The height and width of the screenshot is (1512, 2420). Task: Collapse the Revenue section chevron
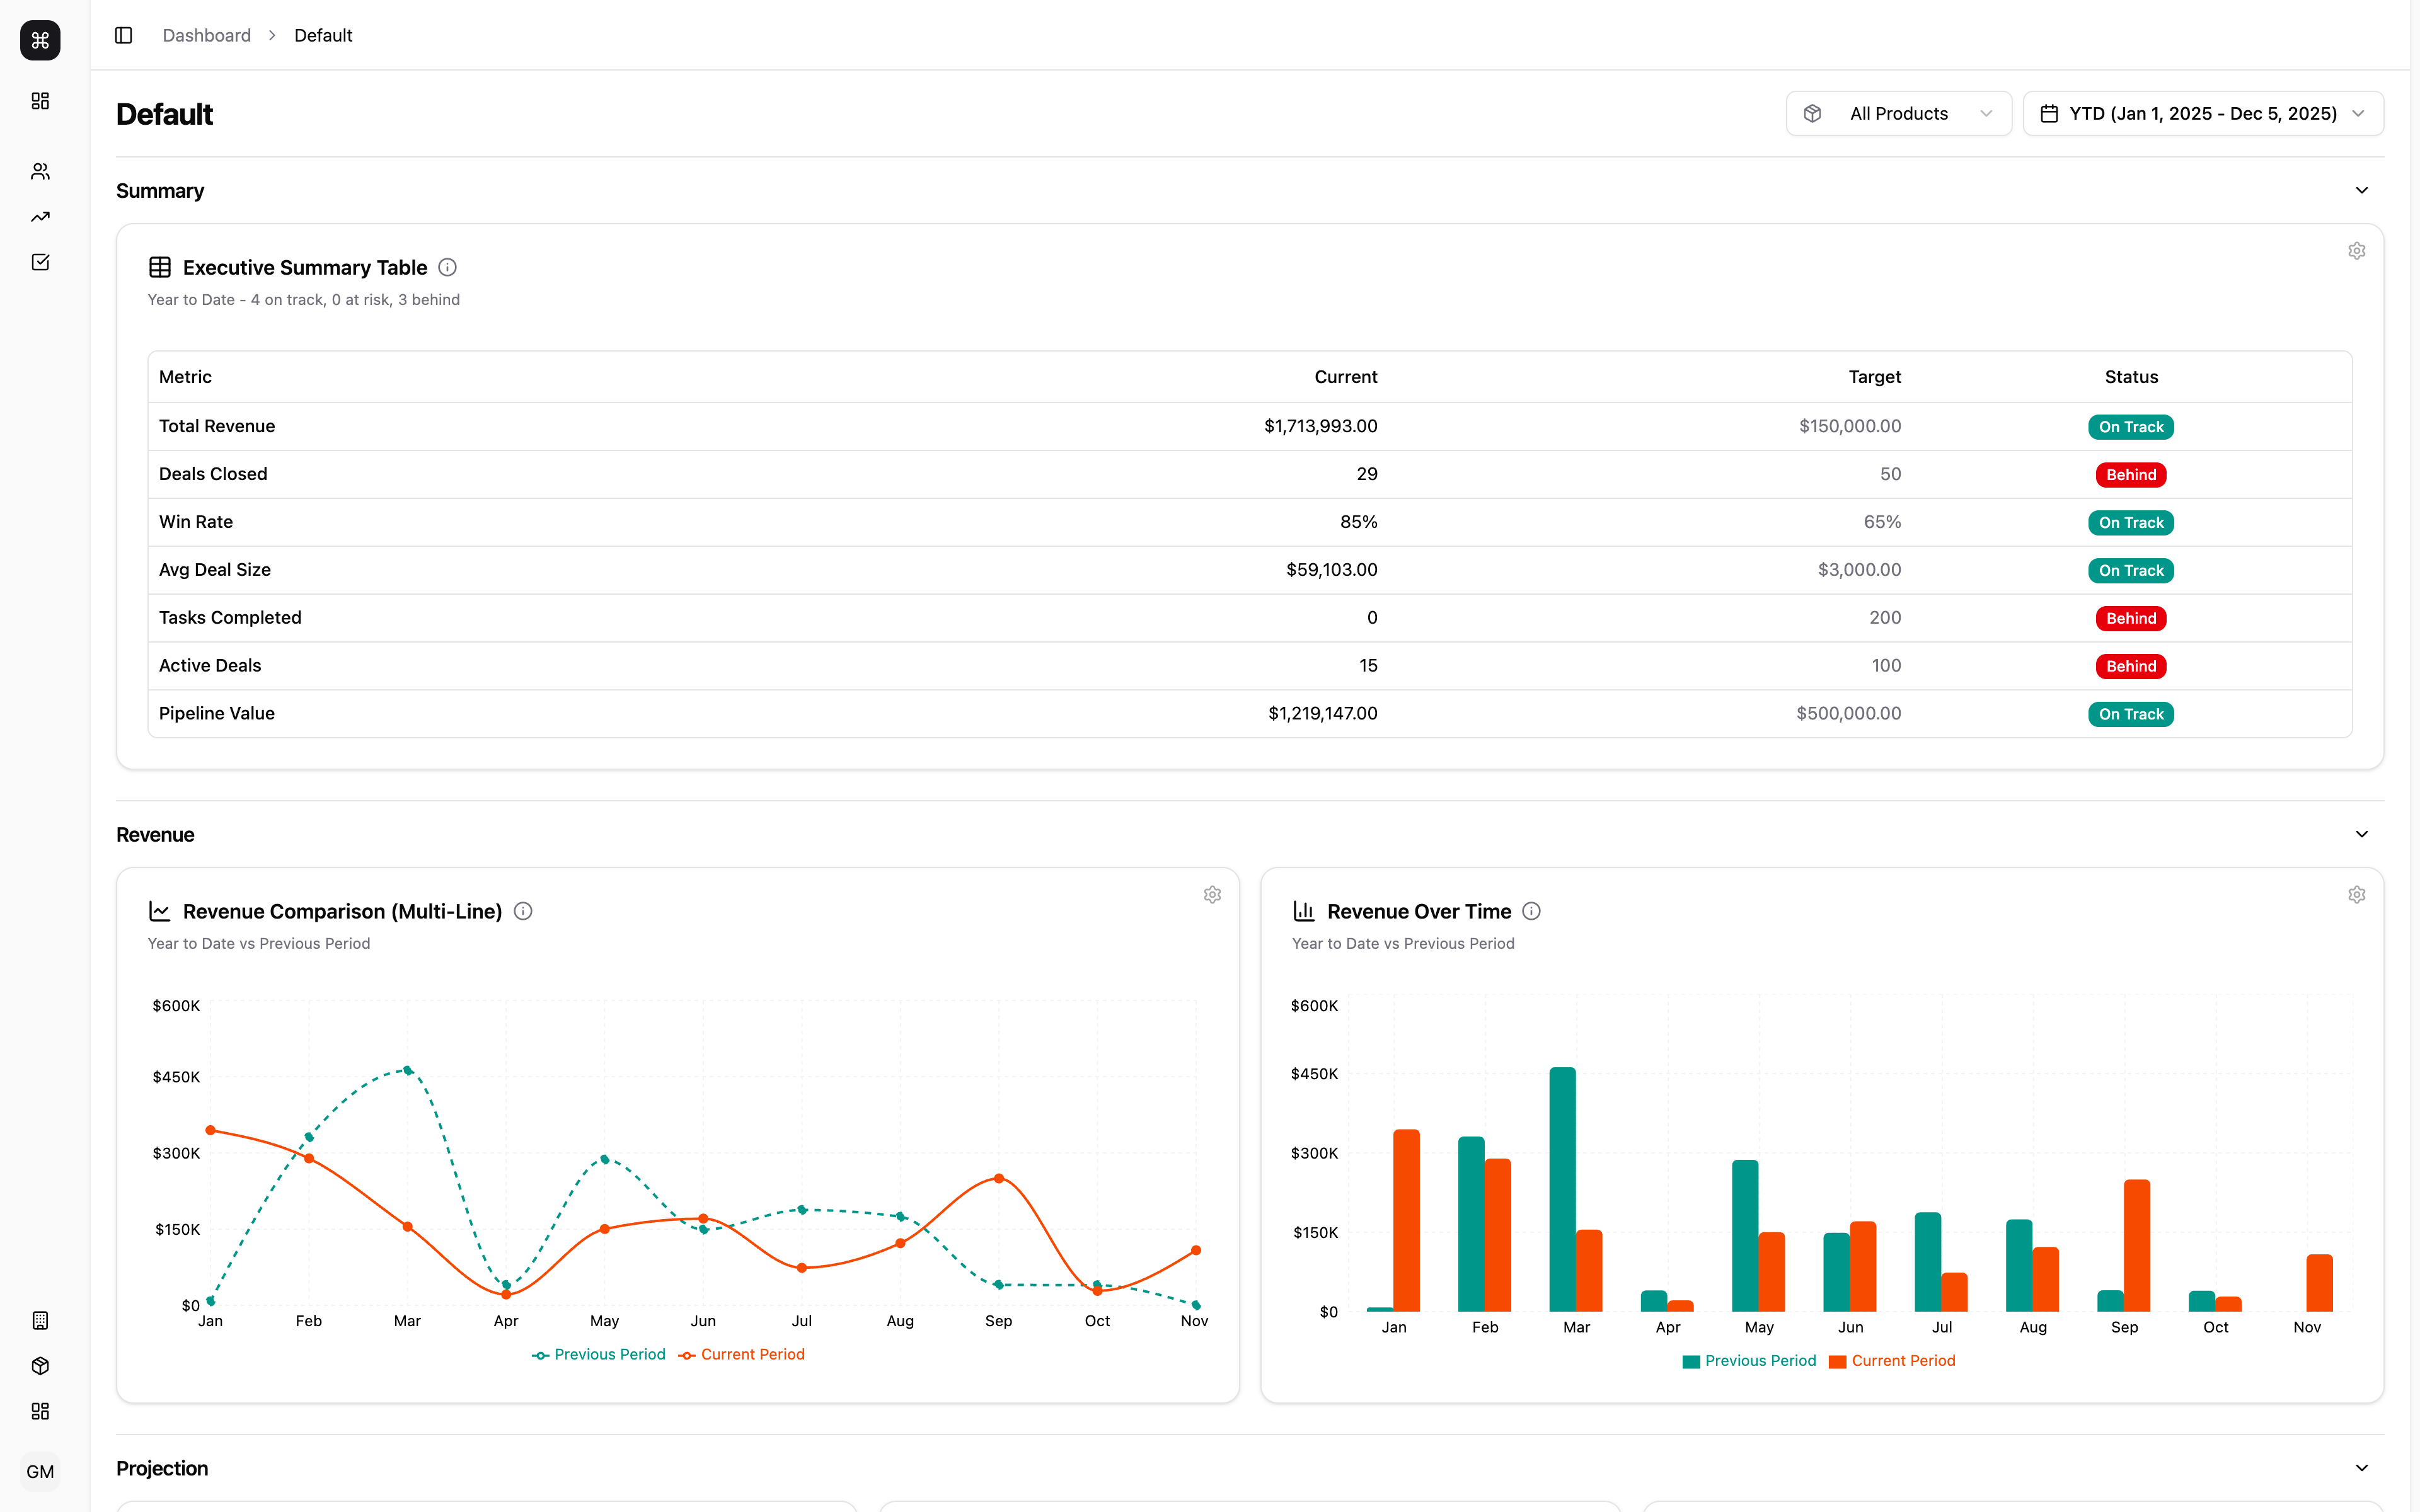2362,834
